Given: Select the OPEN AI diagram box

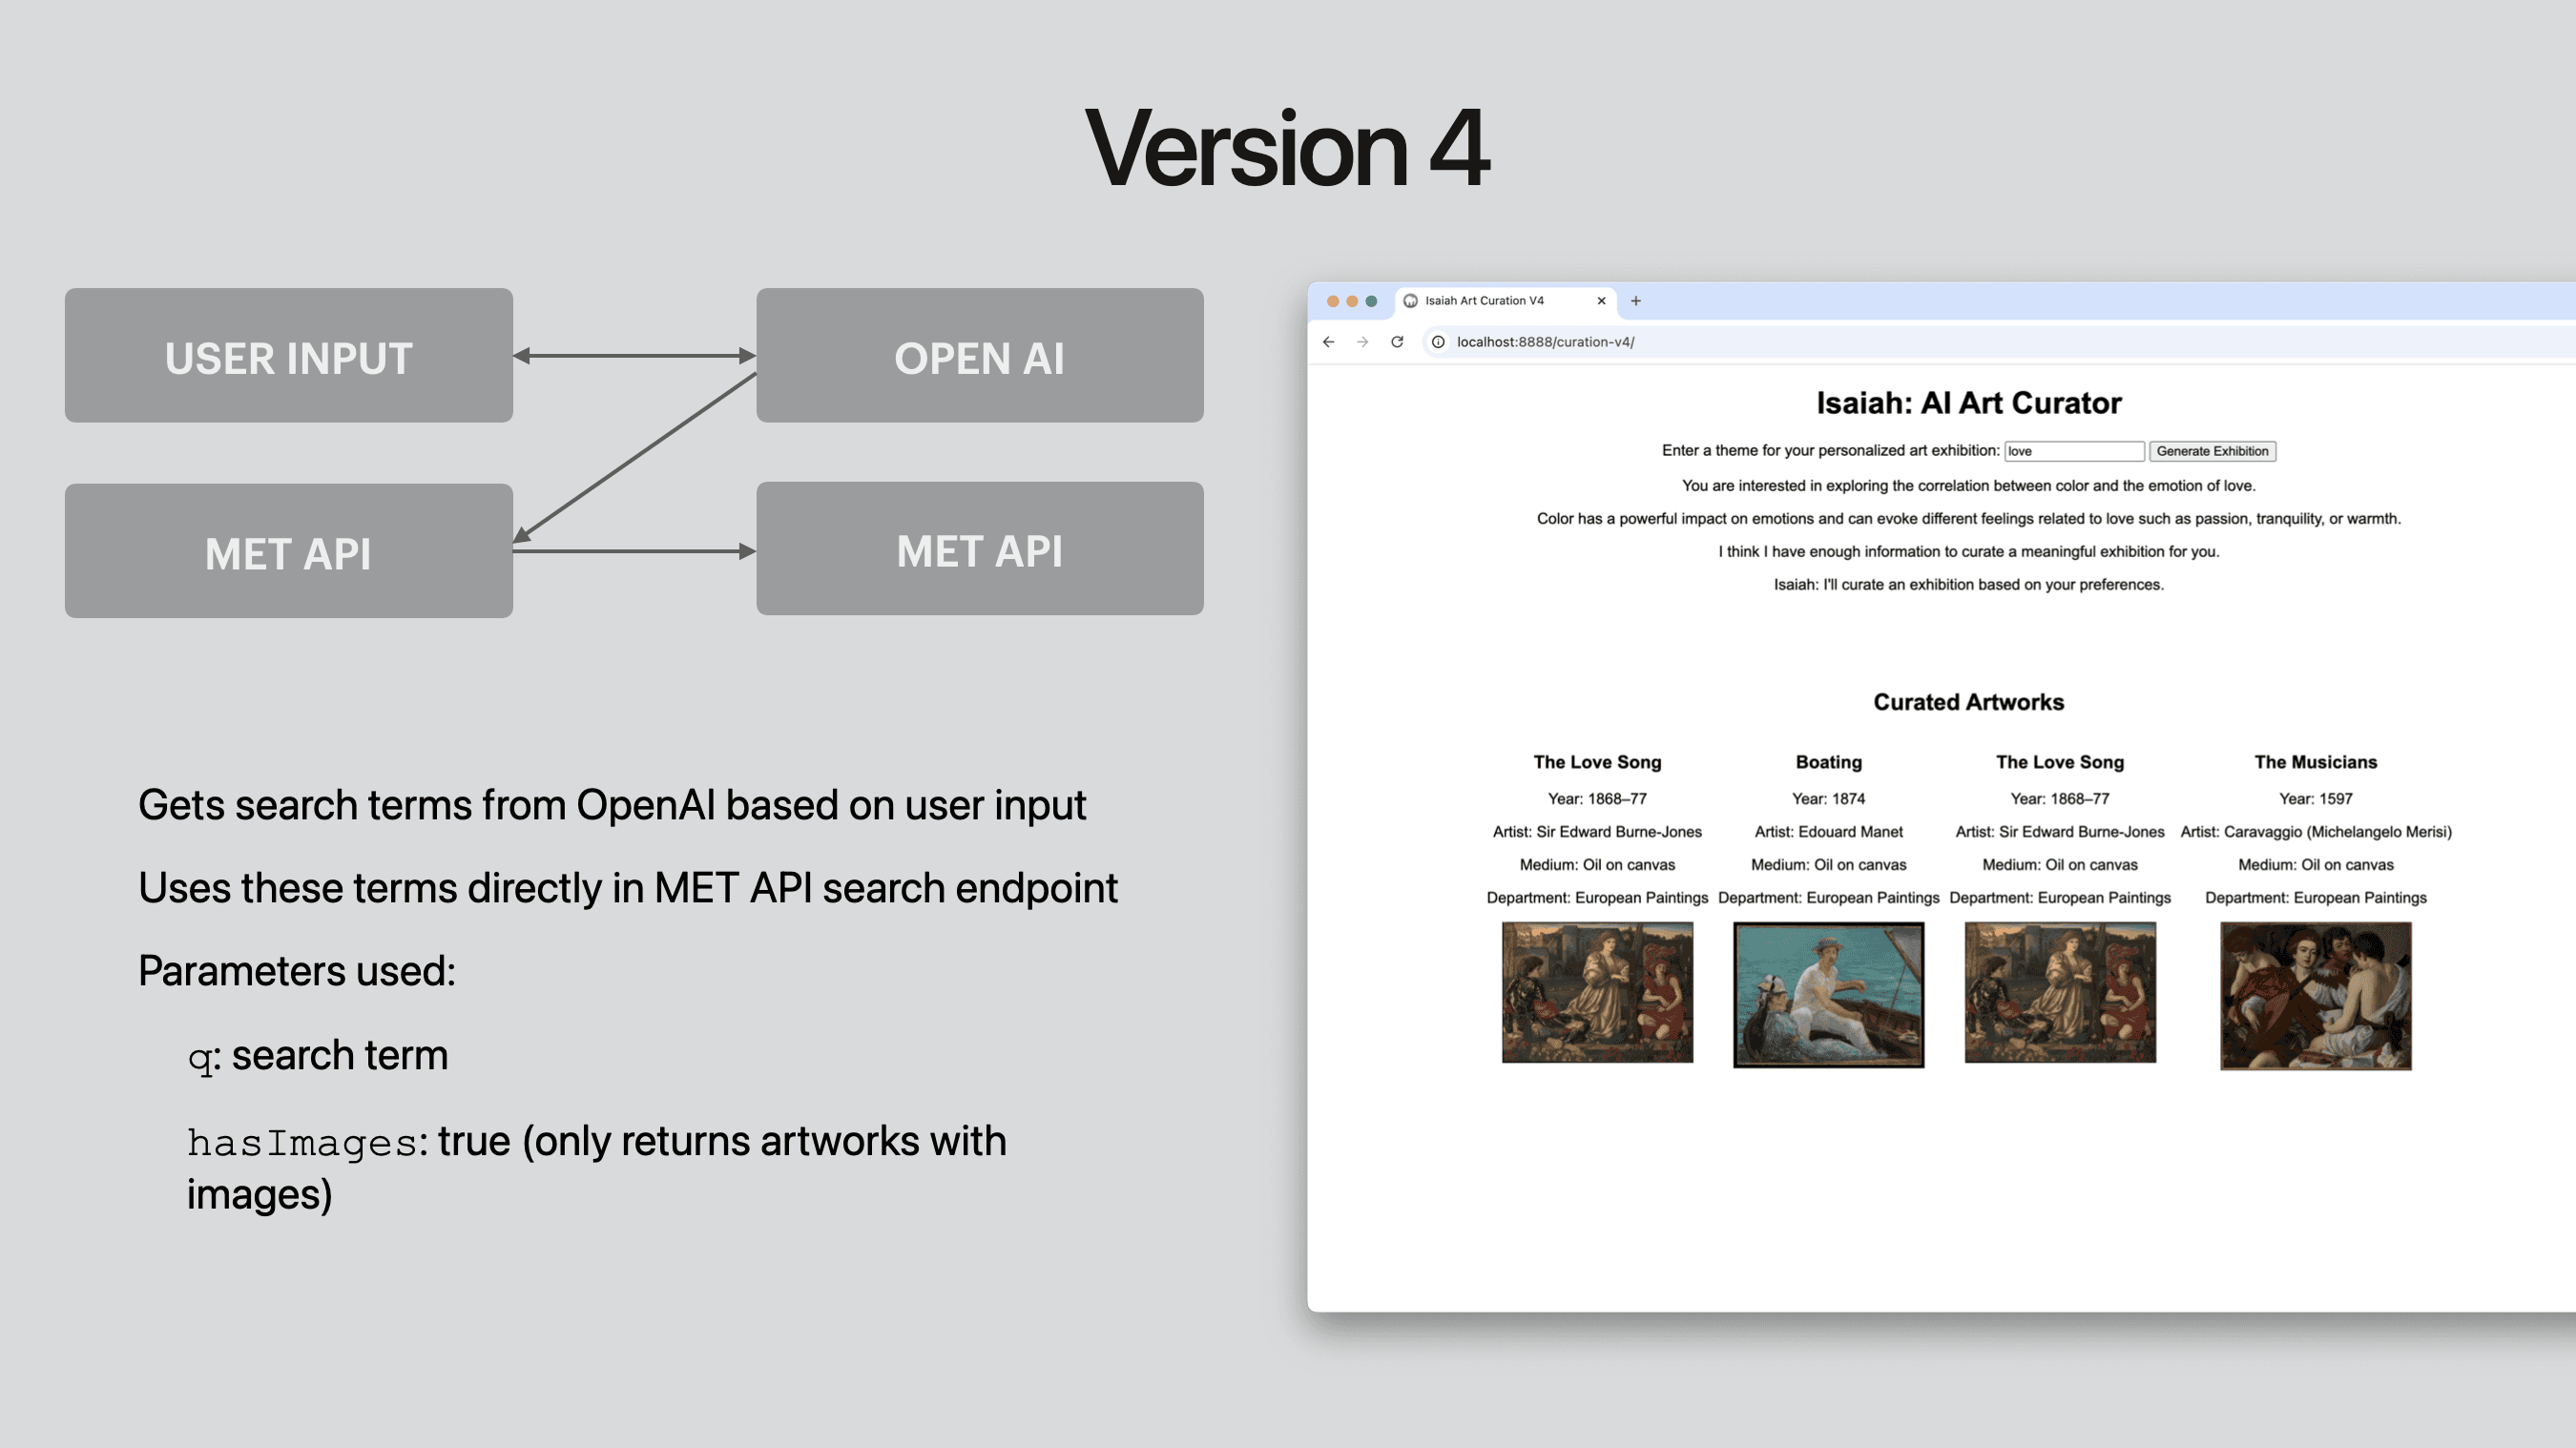Looking at the screenshot, I should pyautogui.click(x=979, y=356).
